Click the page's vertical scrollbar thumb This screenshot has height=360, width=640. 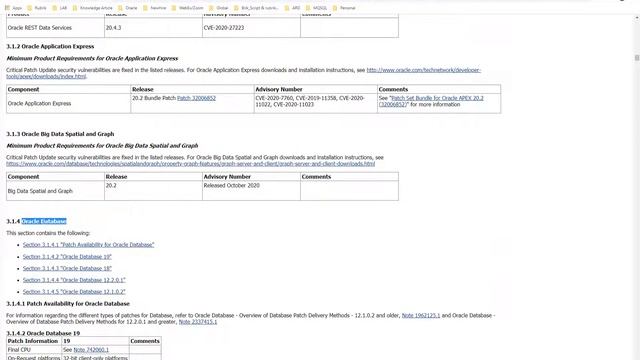tap(637, 58)
